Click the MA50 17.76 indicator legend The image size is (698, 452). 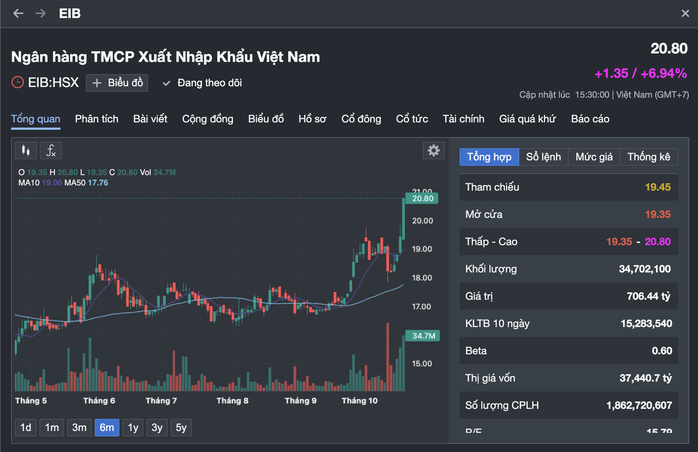(86, 183)
